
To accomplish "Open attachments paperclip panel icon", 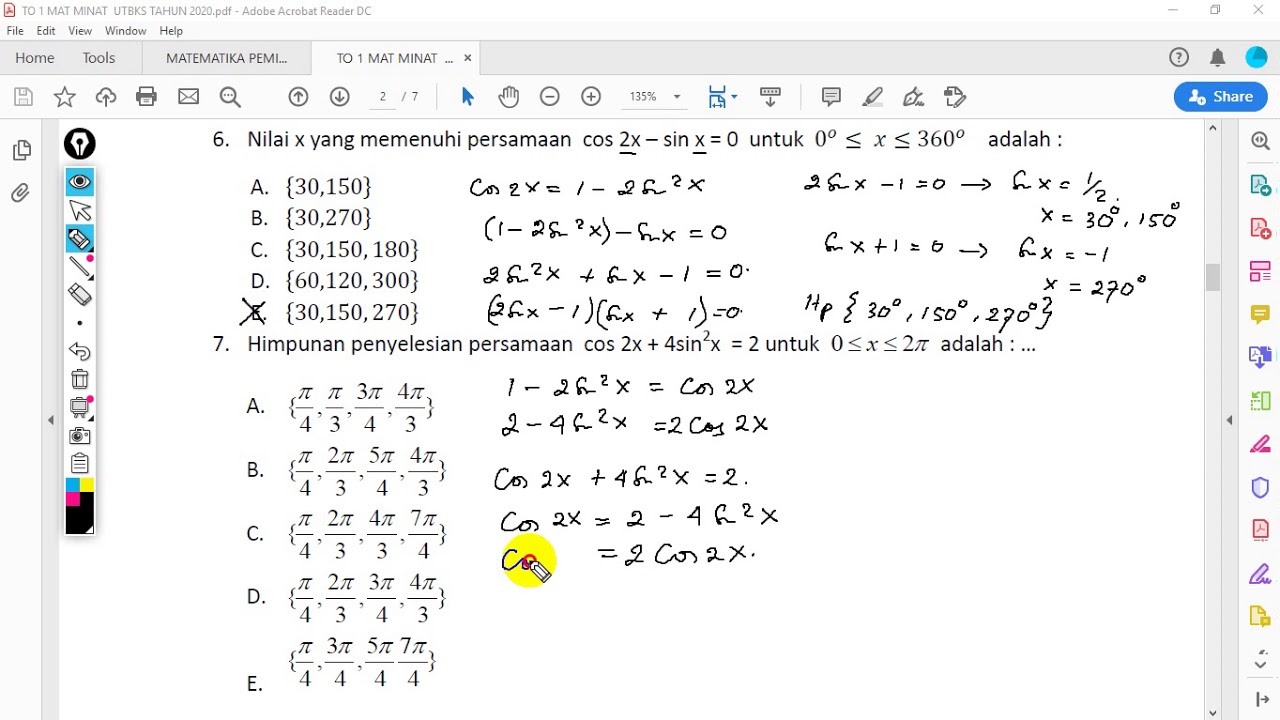I will (21, 193).
